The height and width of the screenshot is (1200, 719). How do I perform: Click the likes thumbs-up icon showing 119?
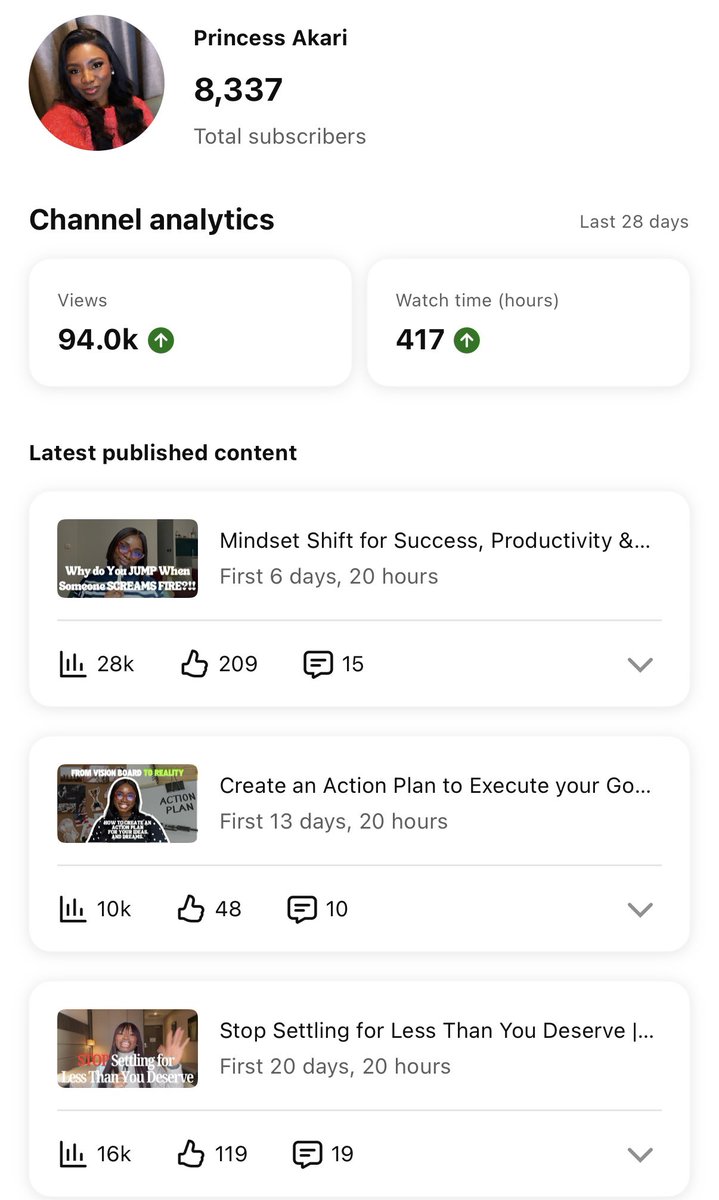click(x=191, y=1153)
